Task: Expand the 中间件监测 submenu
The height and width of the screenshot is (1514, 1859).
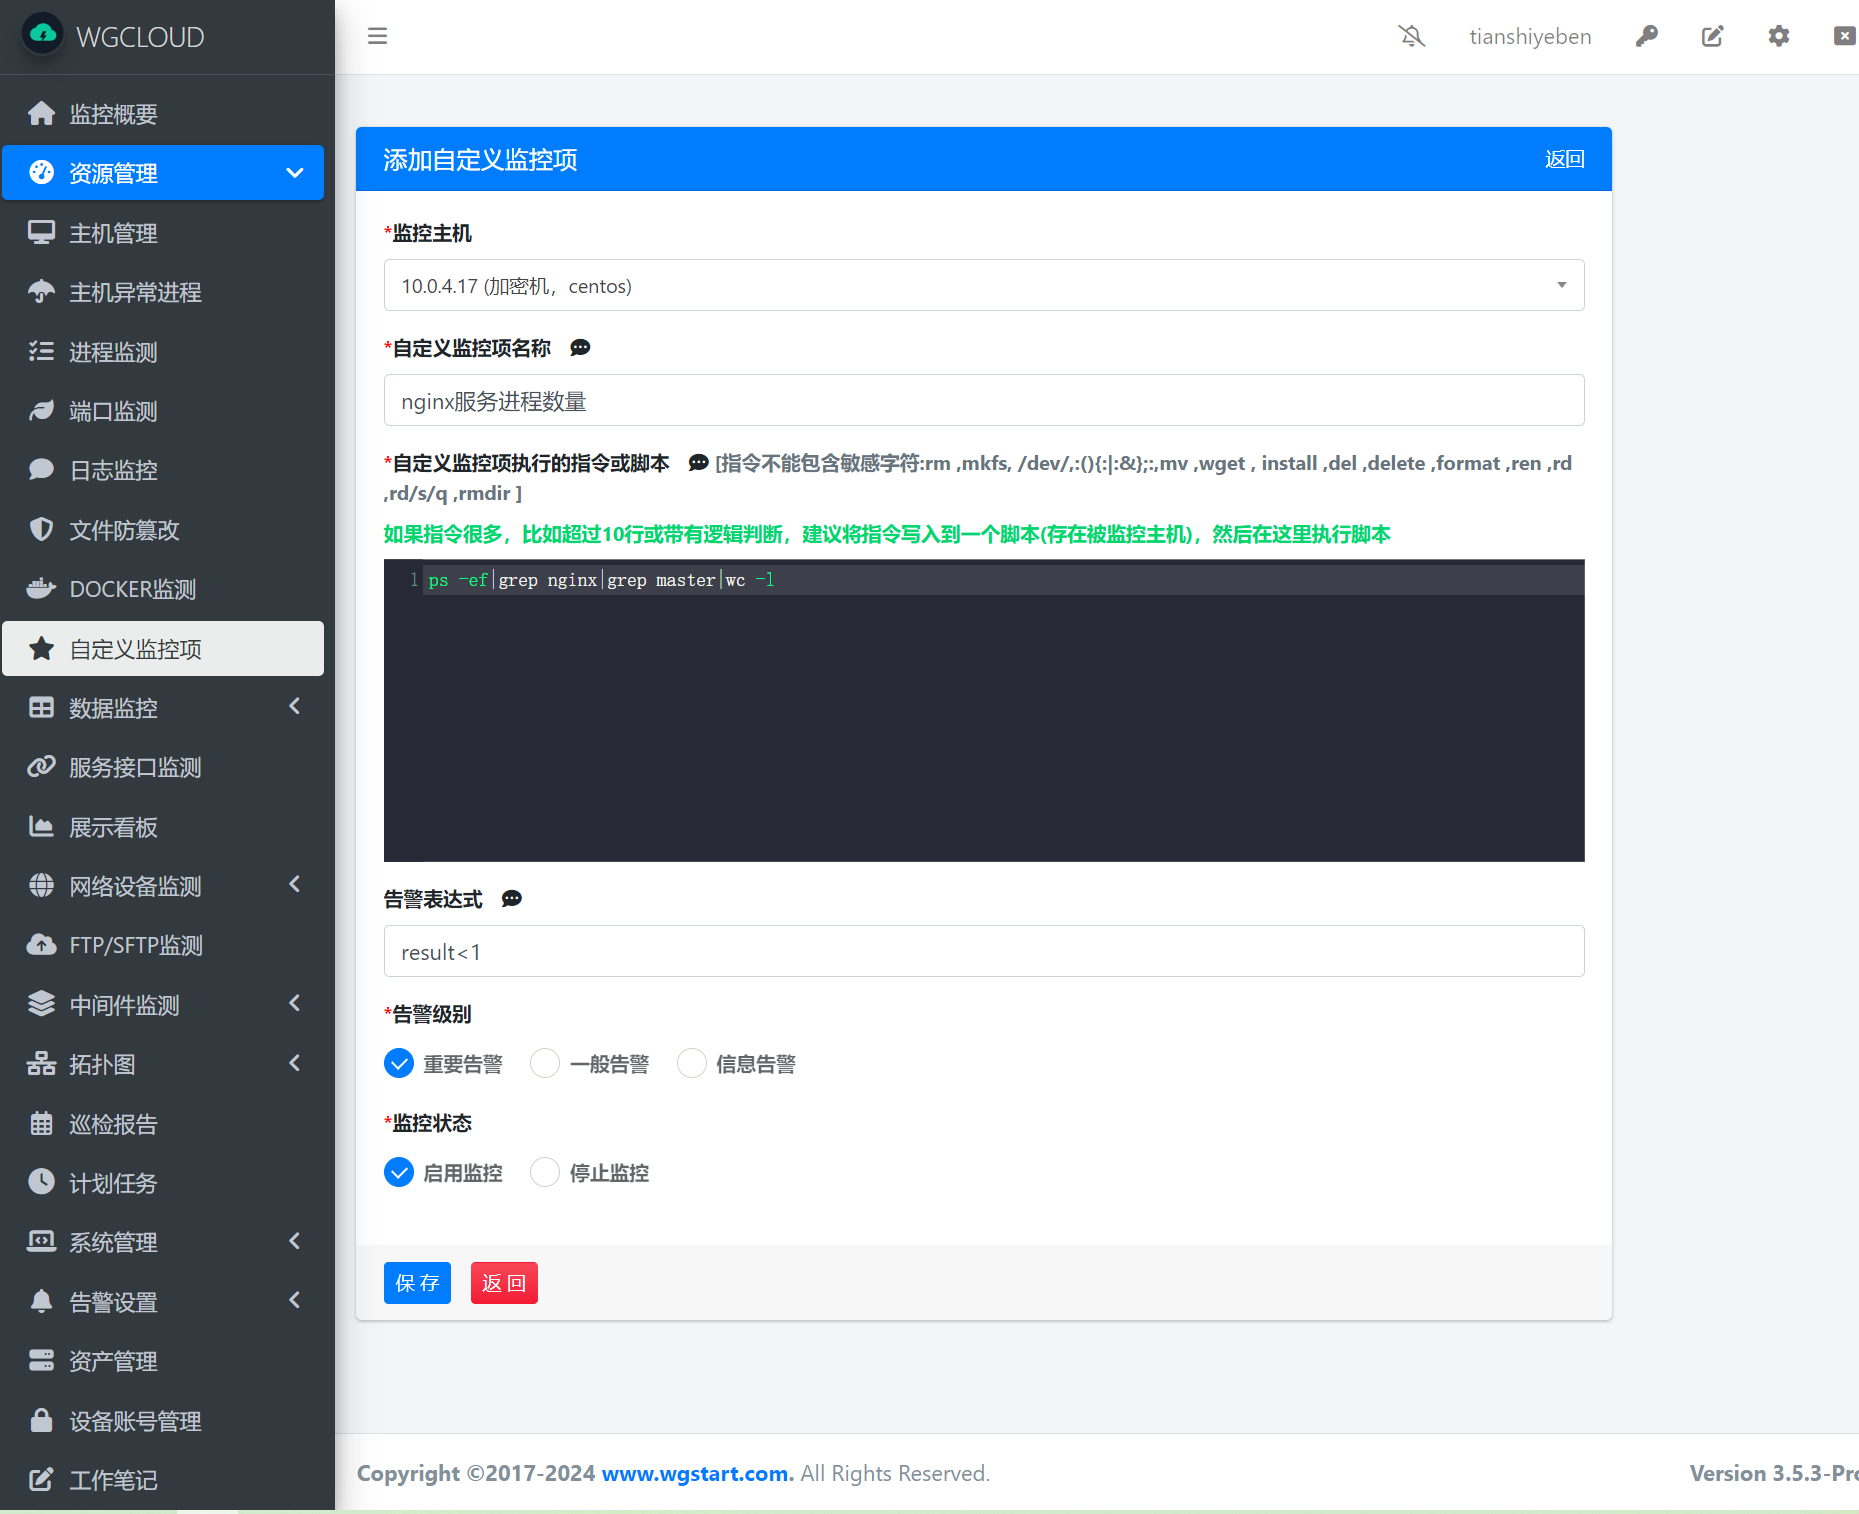Action: tap(295, 1004)
